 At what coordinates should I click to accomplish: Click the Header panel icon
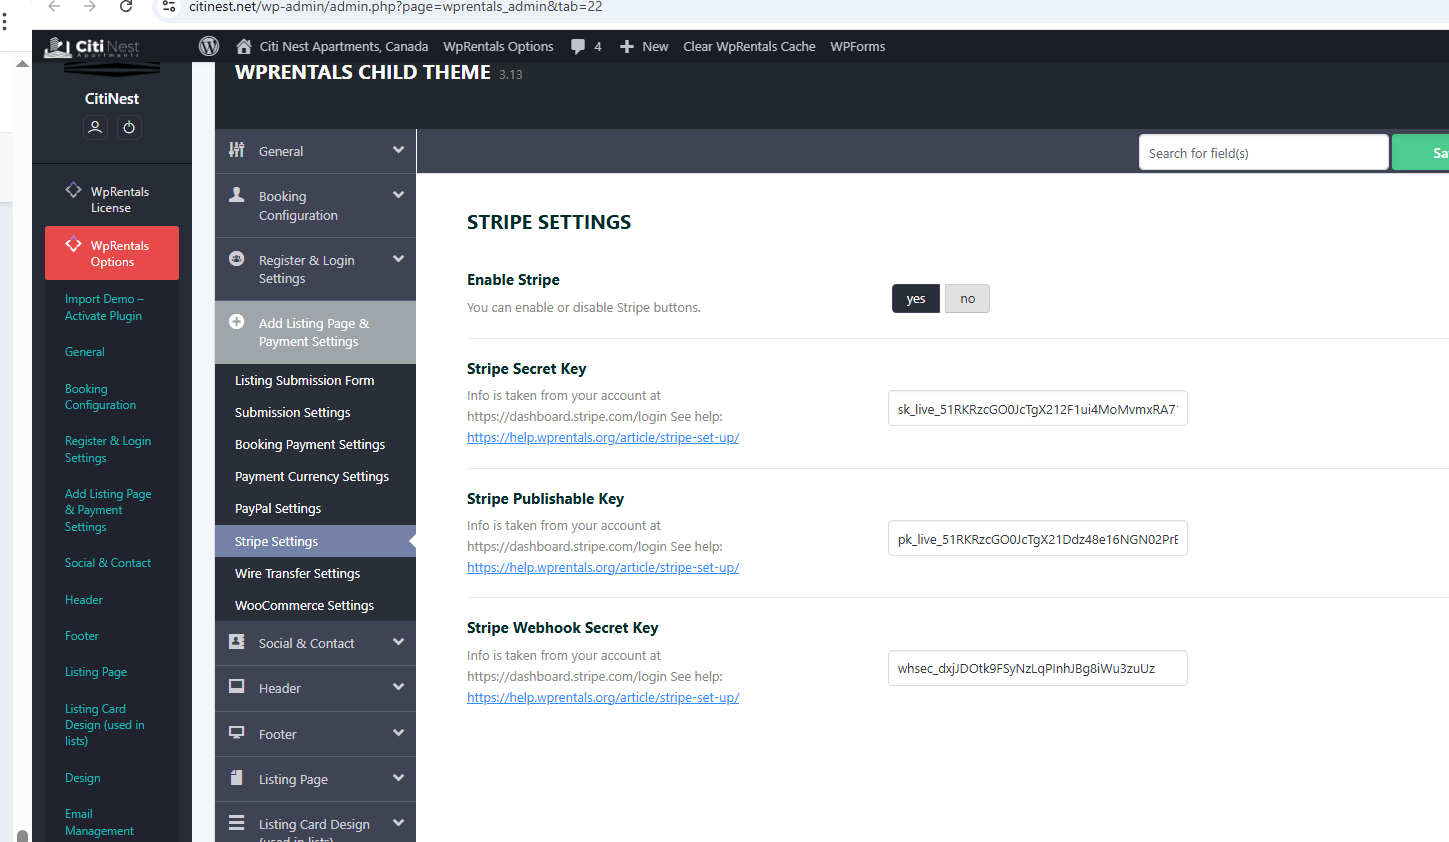tap(237, 686)
